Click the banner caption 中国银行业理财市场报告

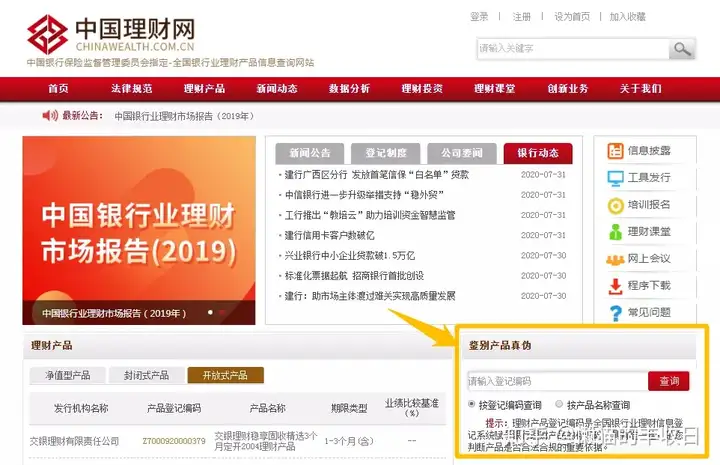click(114, 314)
